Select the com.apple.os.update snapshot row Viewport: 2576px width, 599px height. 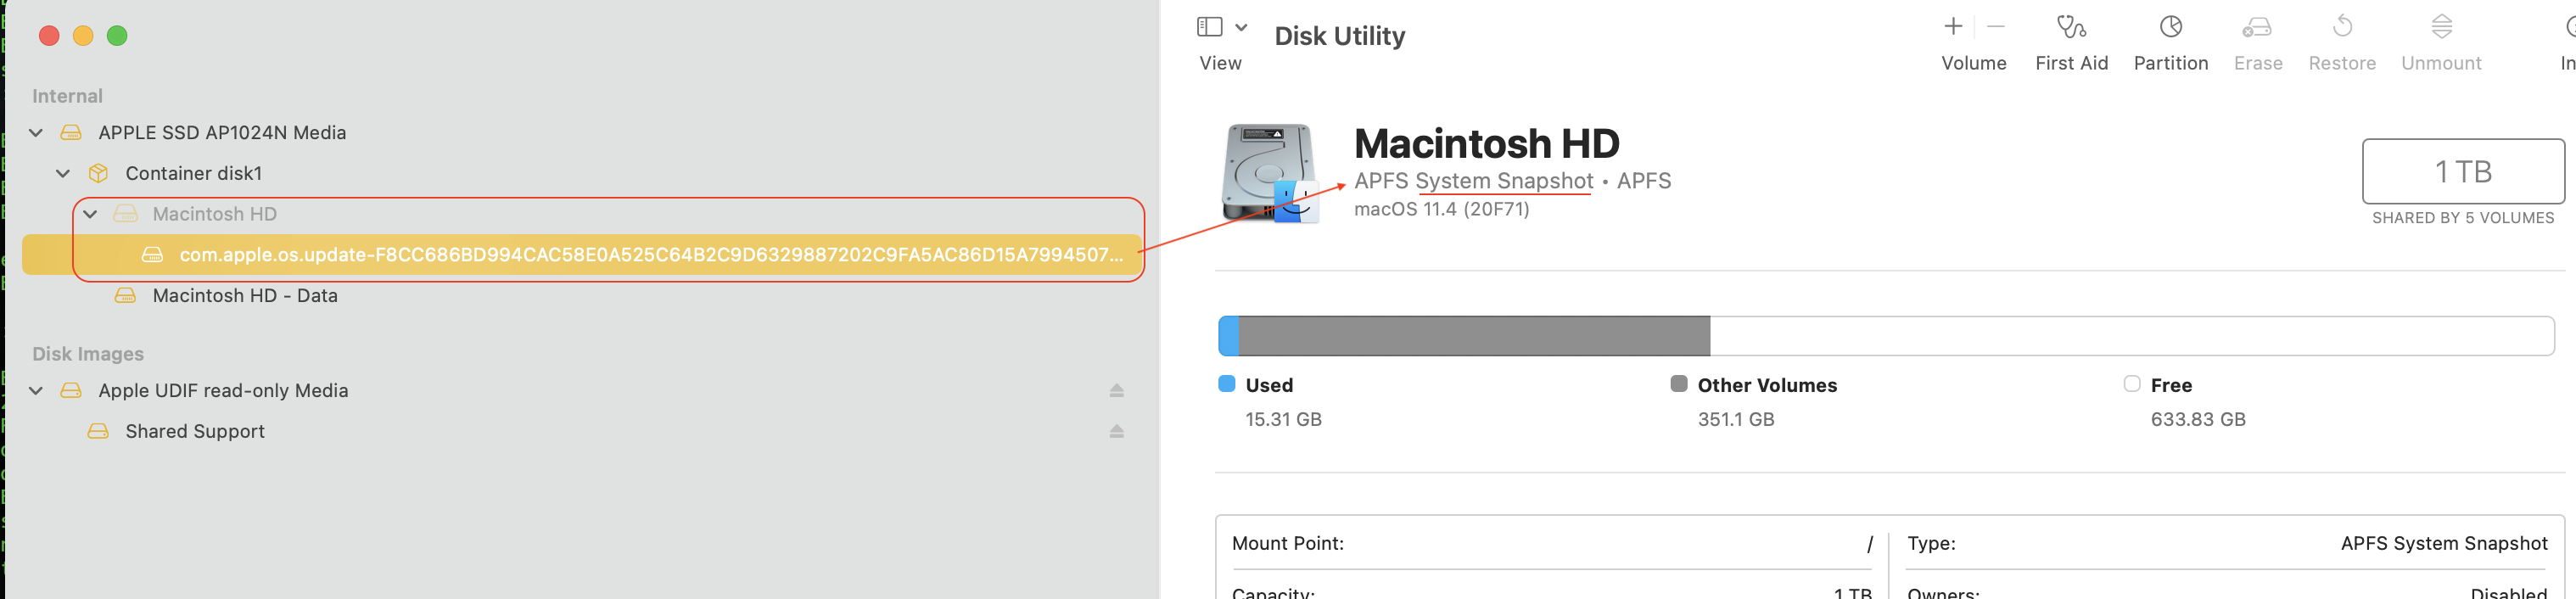pos(650,255)
